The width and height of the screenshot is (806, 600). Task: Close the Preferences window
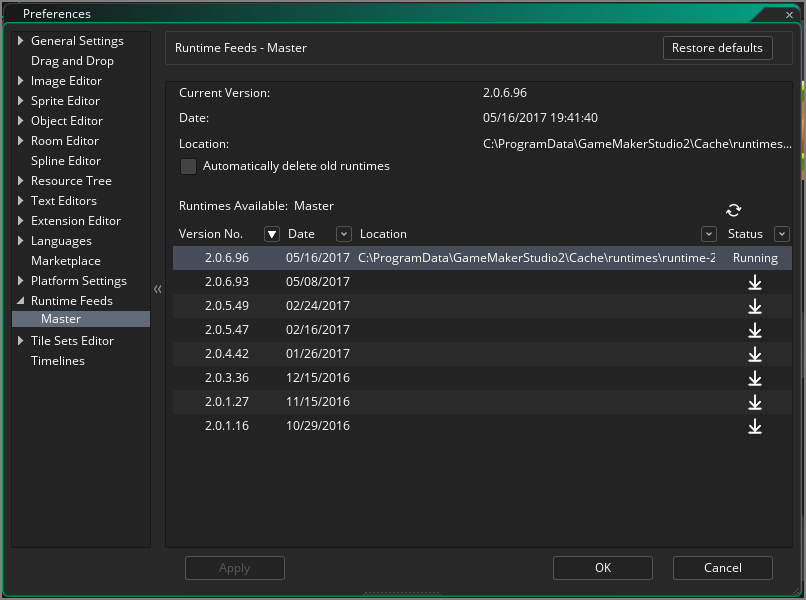790,15
